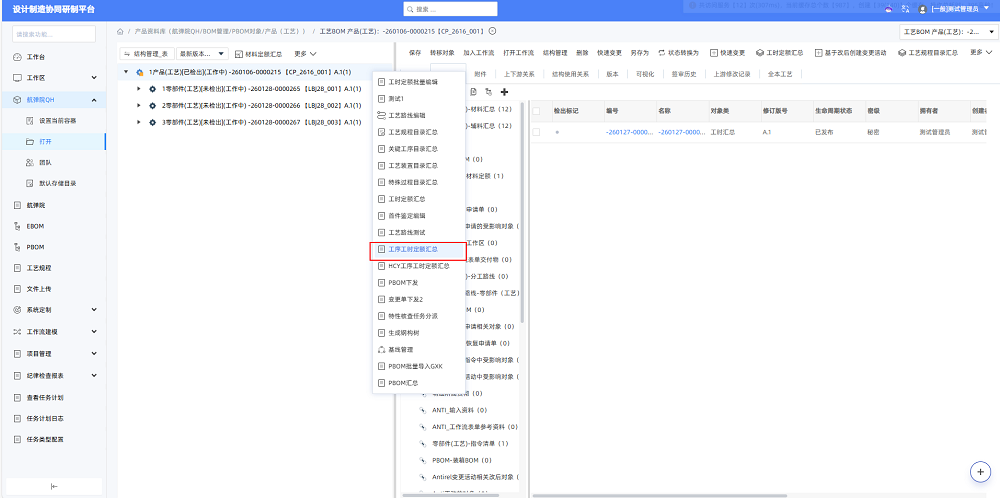Viewport: 1000px width, 498px height.
Task: Select 工序工时定额汇总 from the menu
Action: (418, 249)
